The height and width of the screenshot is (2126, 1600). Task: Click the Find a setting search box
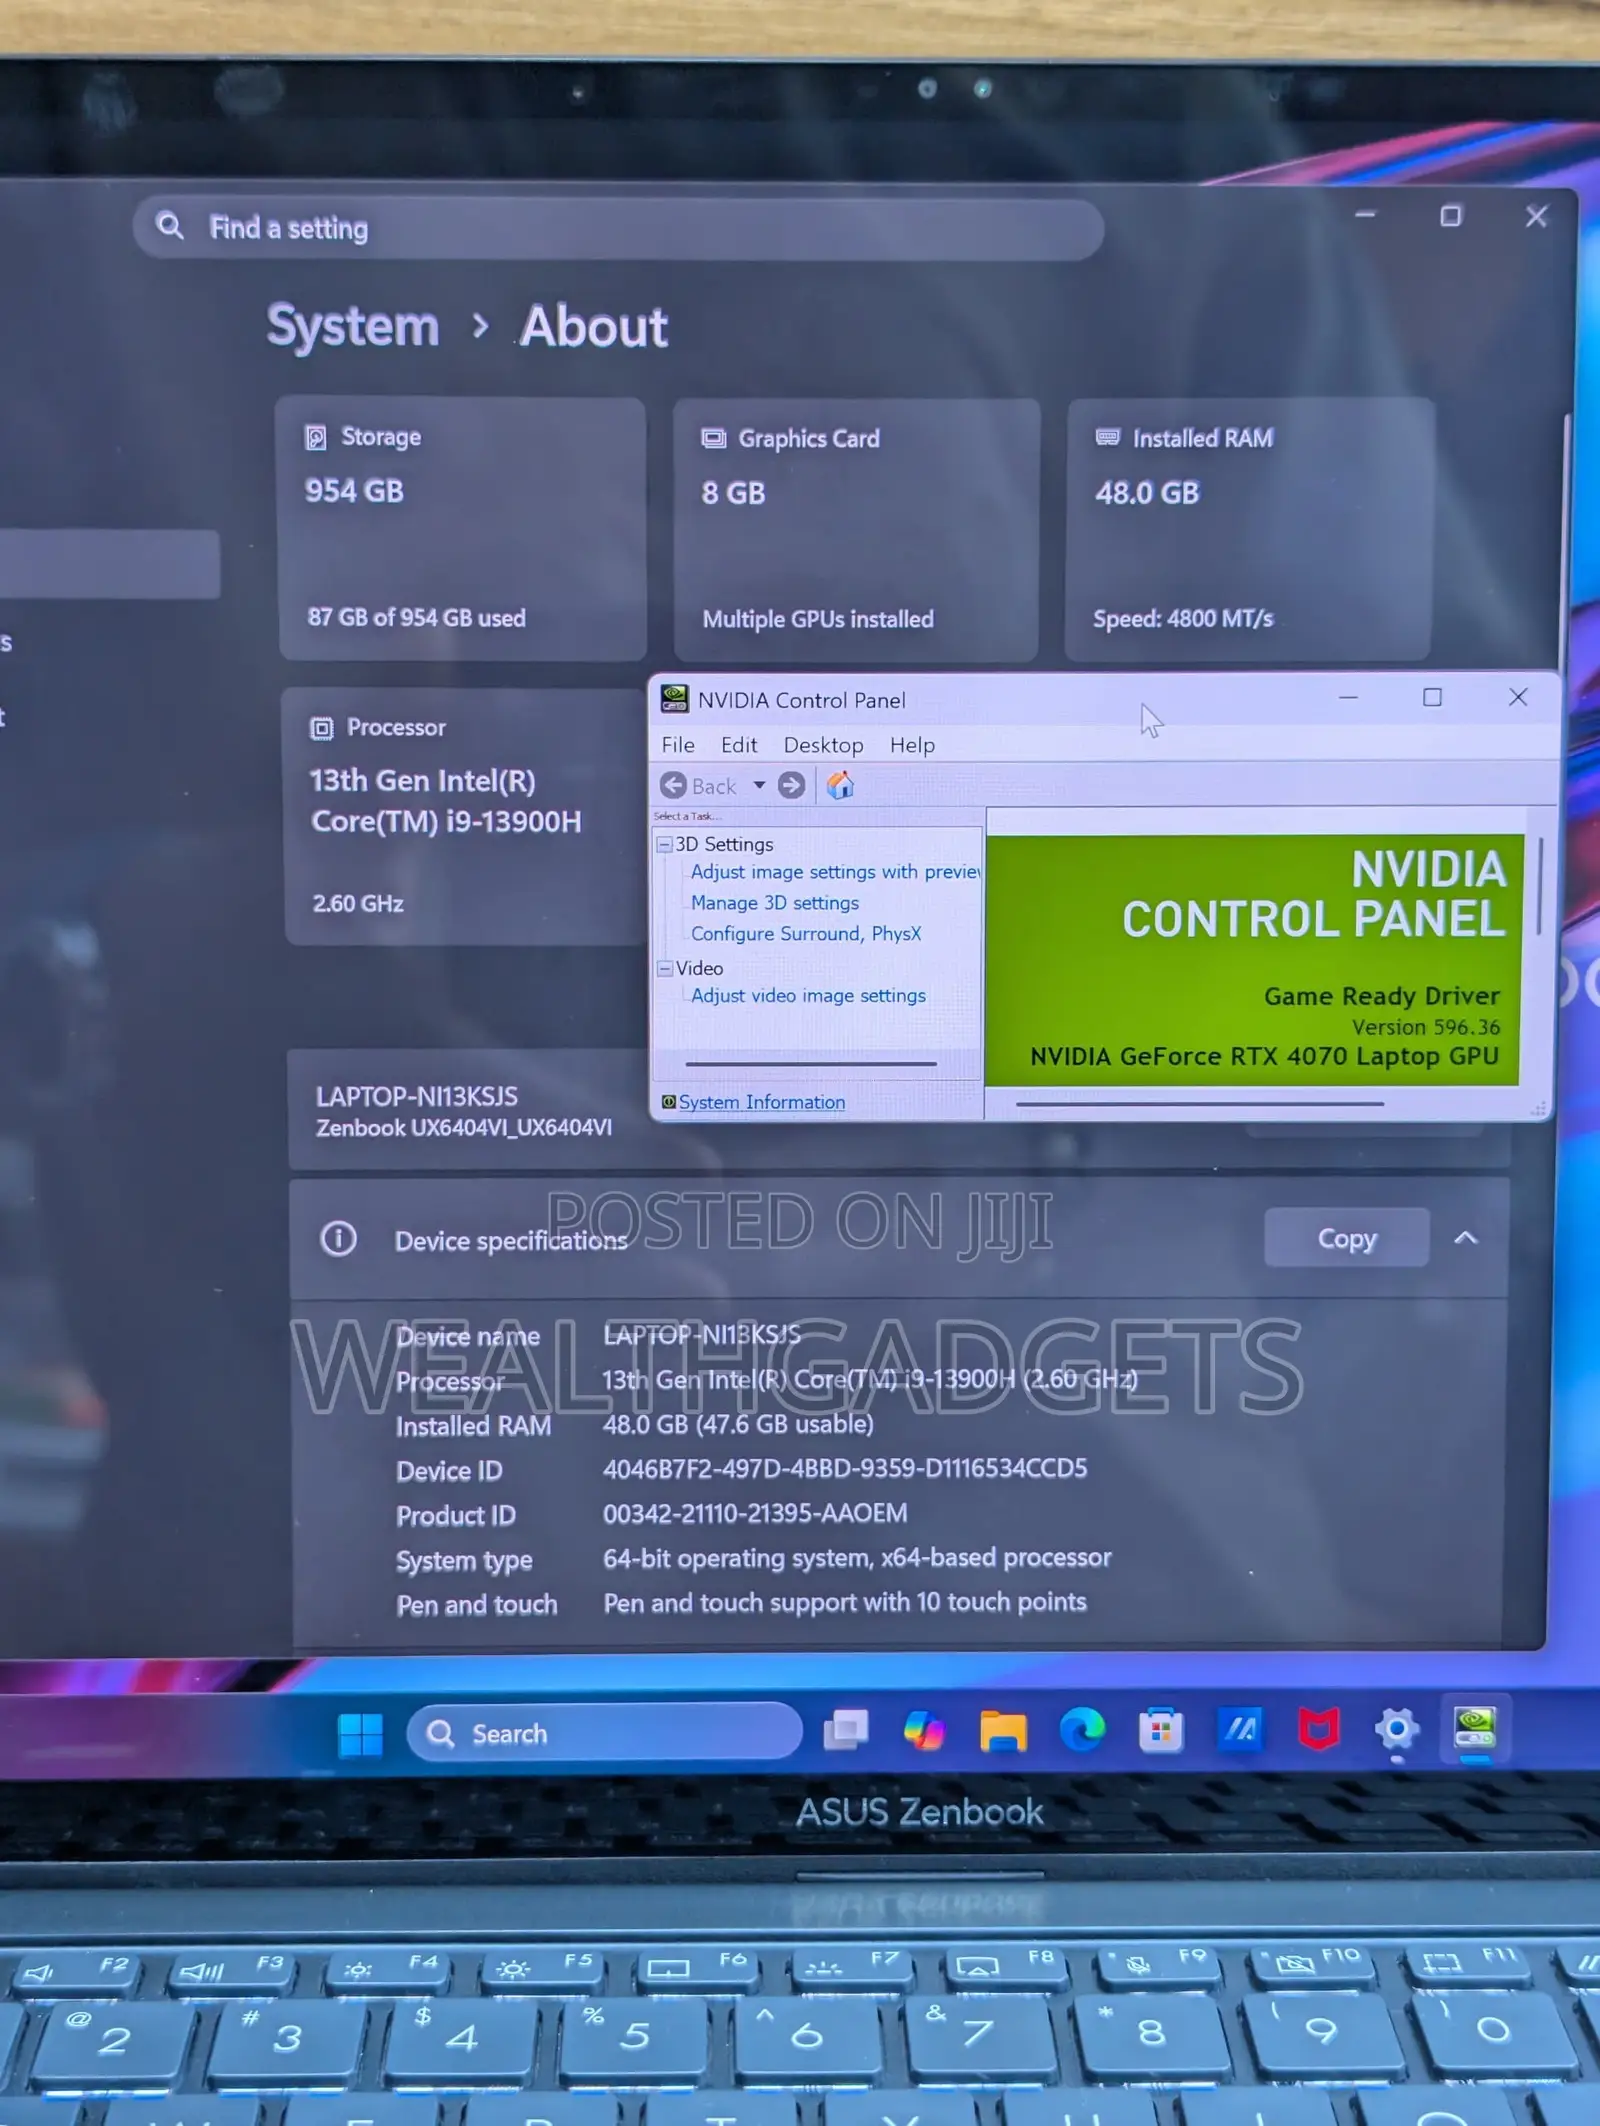pos(618,229)
